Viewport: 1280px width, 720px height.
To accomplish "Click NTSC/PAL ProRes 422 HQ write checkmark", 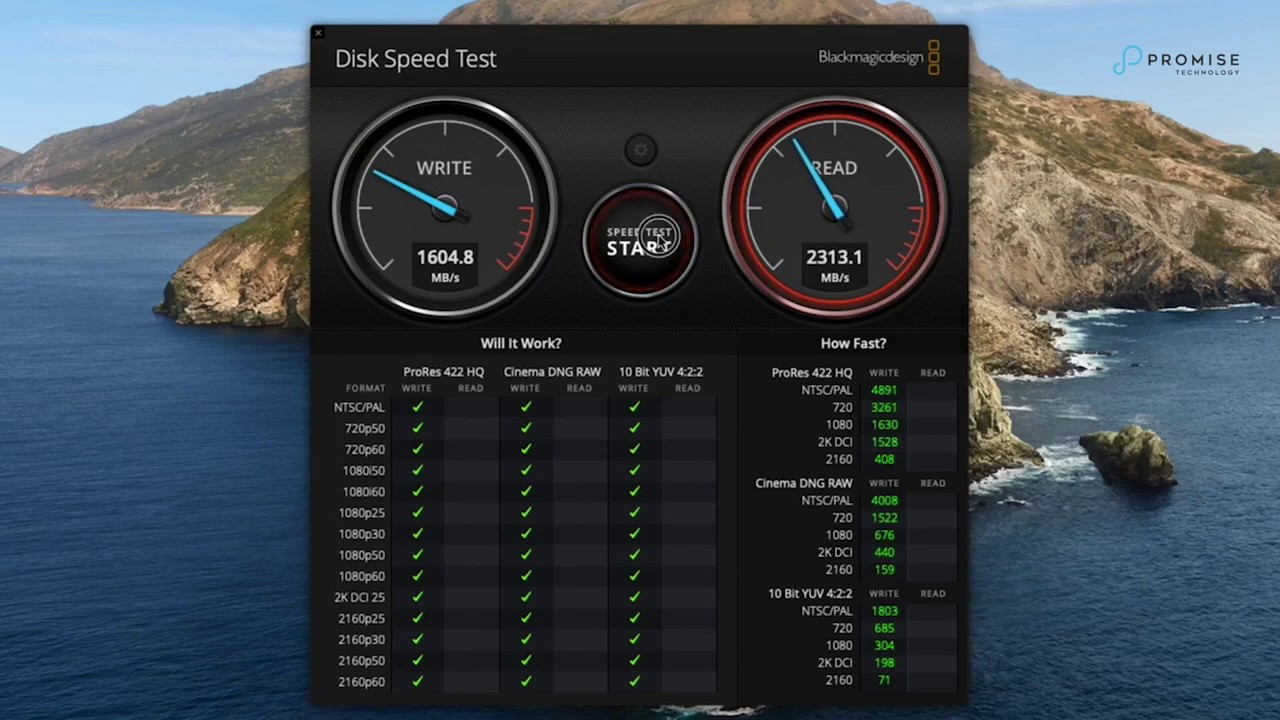I will (x=417, y=407).
